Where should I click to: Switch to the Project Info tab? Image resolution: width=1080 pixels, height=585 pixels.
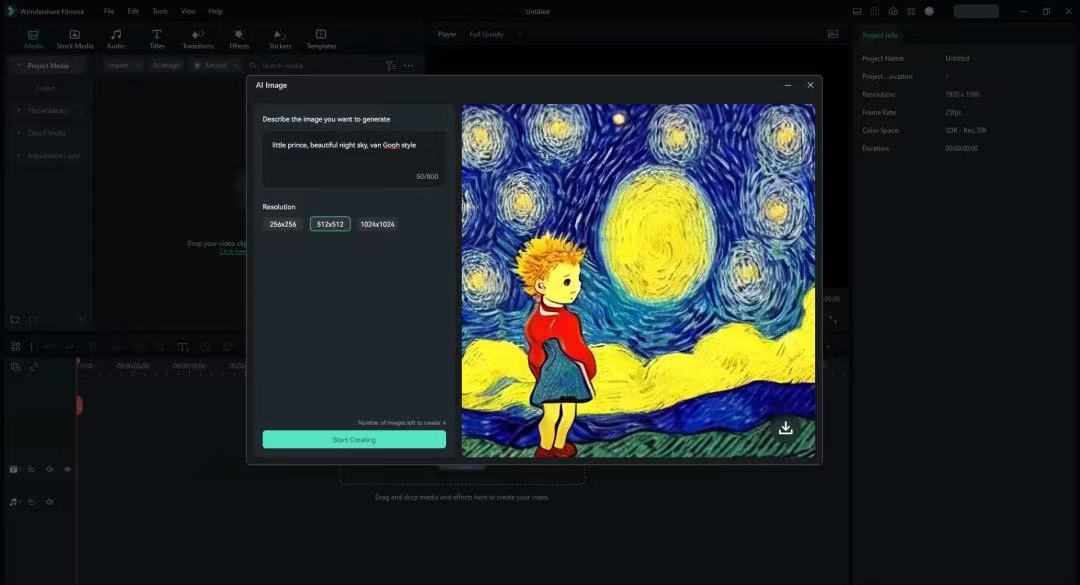(880, 35)
